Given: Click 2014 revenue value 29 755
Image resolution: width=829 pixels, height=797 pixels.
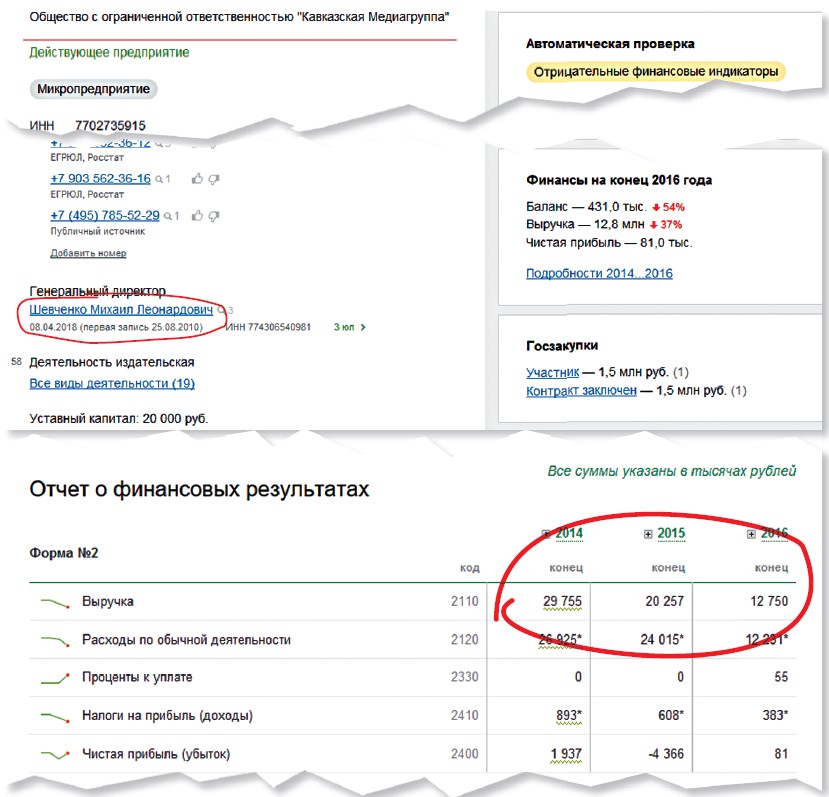Looking at the screenshot, I should (562, 602).
